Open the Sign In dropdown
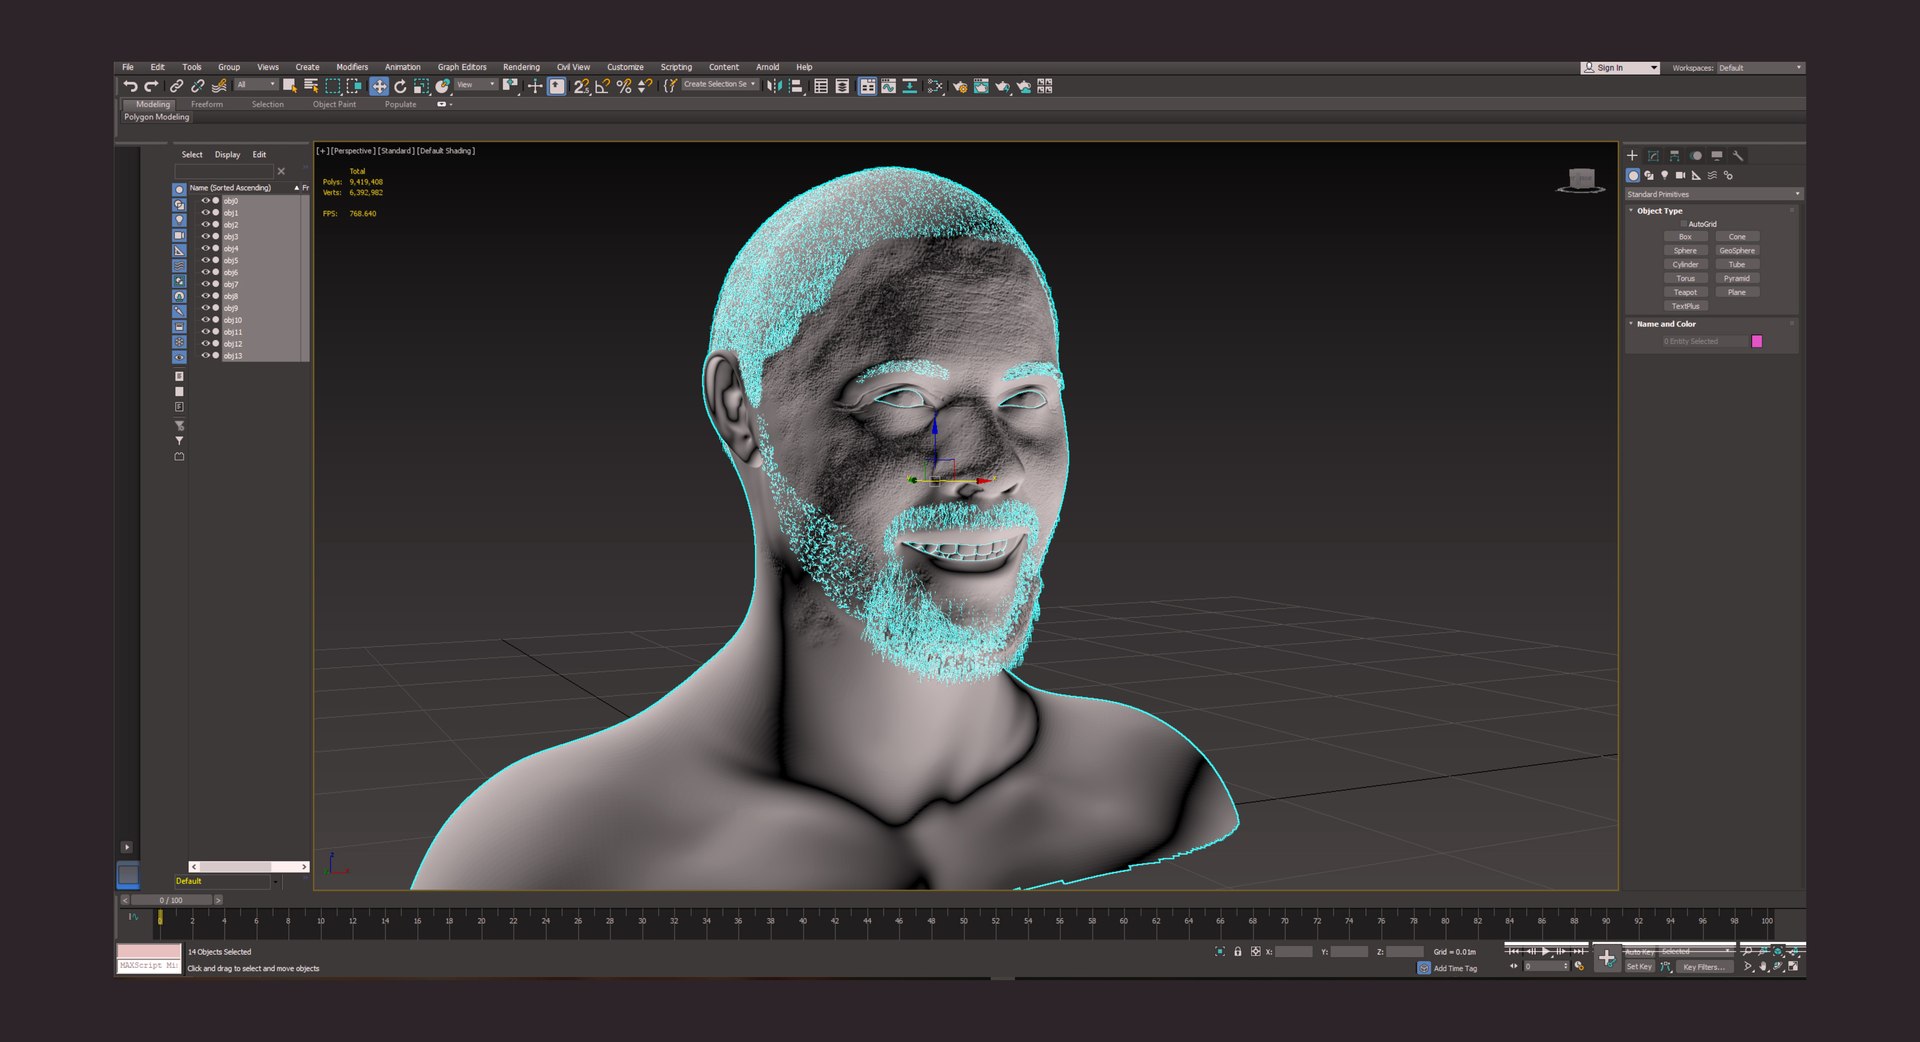The image size is (1920, 1042). pyautogui.click(x=1620, y=68)
